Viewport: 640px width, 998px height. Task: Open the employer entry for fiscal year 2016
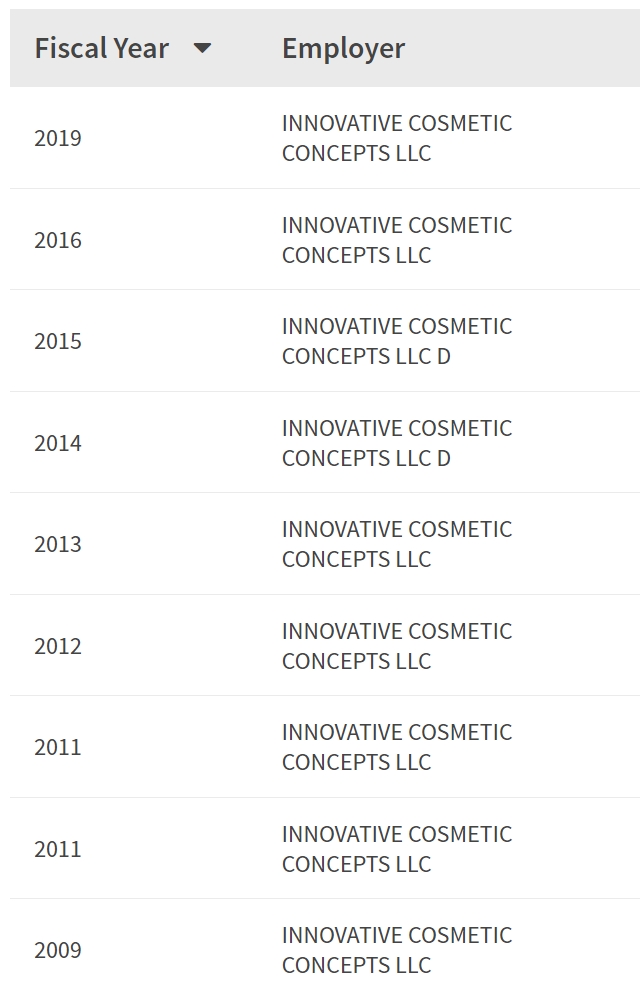pyautogui.click(x=396, y=240)
